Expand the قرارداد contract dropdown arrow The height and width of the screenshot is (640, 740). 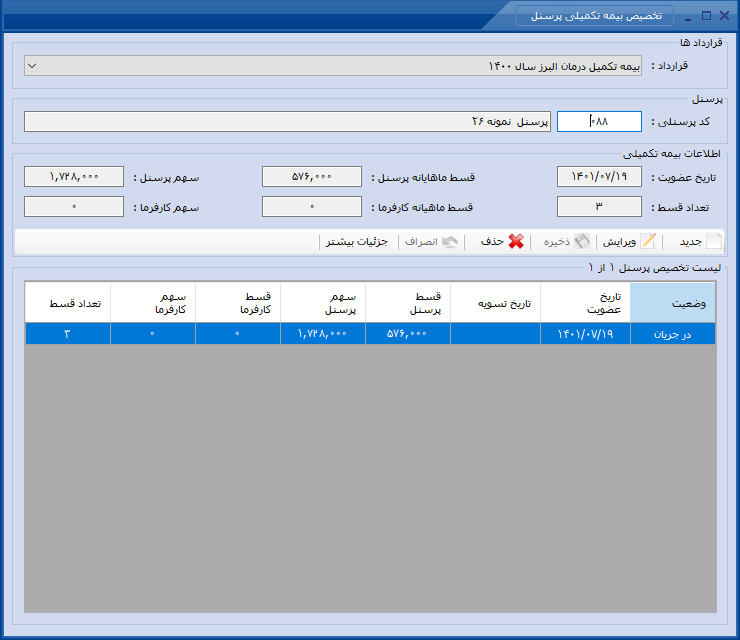(x=32, y=66)
